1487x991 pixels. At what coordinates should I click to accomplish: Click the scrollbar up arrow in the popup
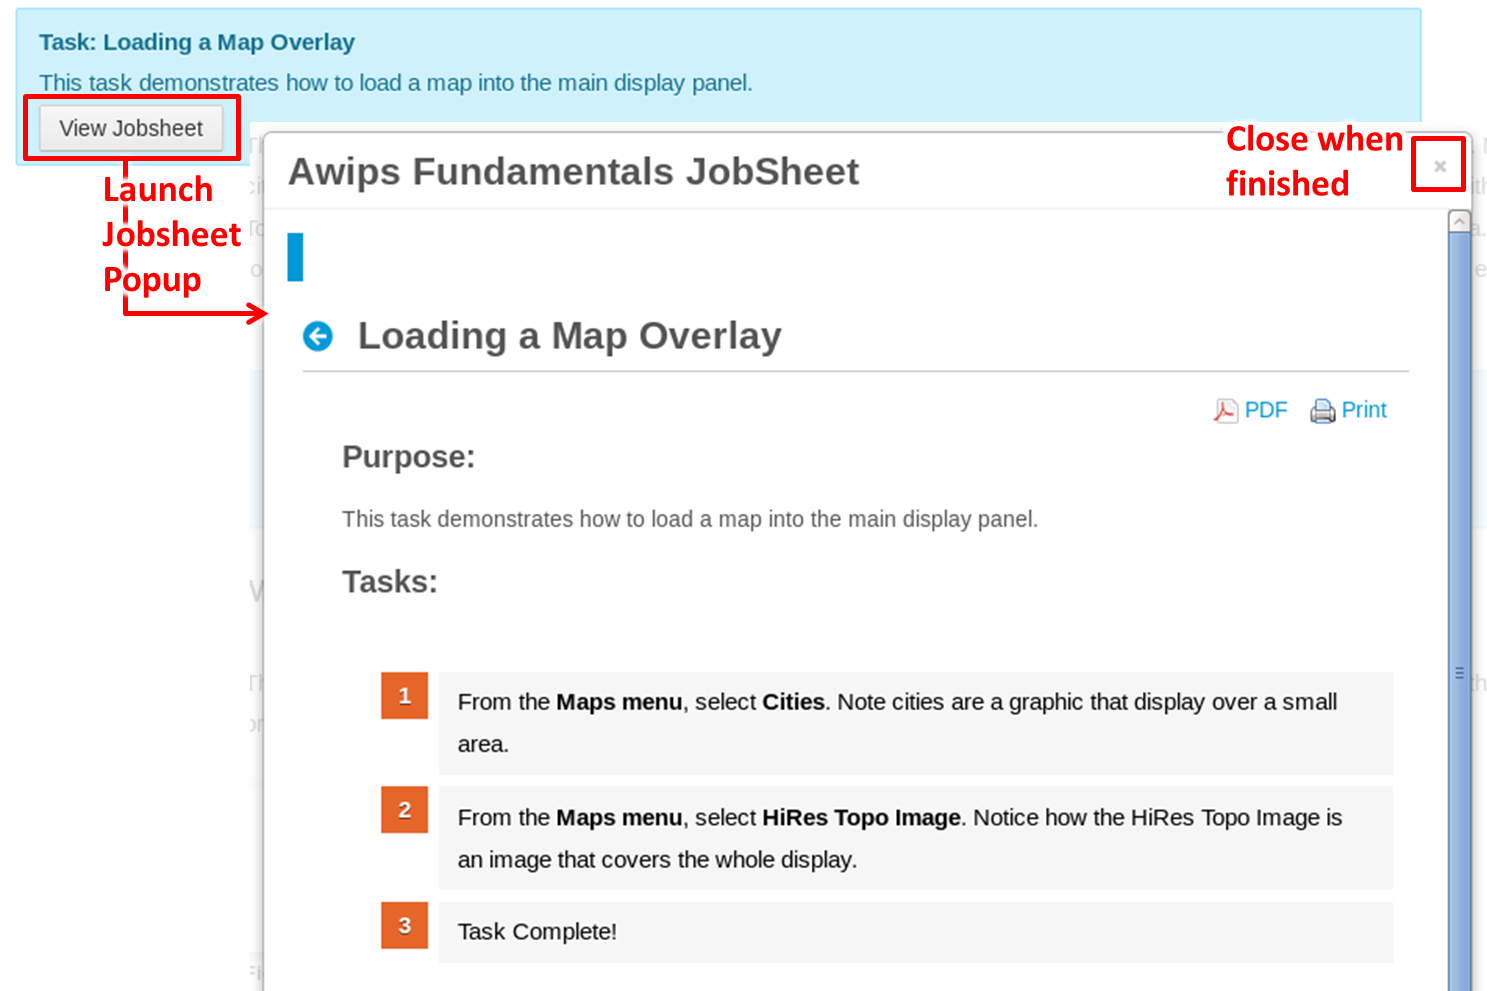pos(1460,221)
